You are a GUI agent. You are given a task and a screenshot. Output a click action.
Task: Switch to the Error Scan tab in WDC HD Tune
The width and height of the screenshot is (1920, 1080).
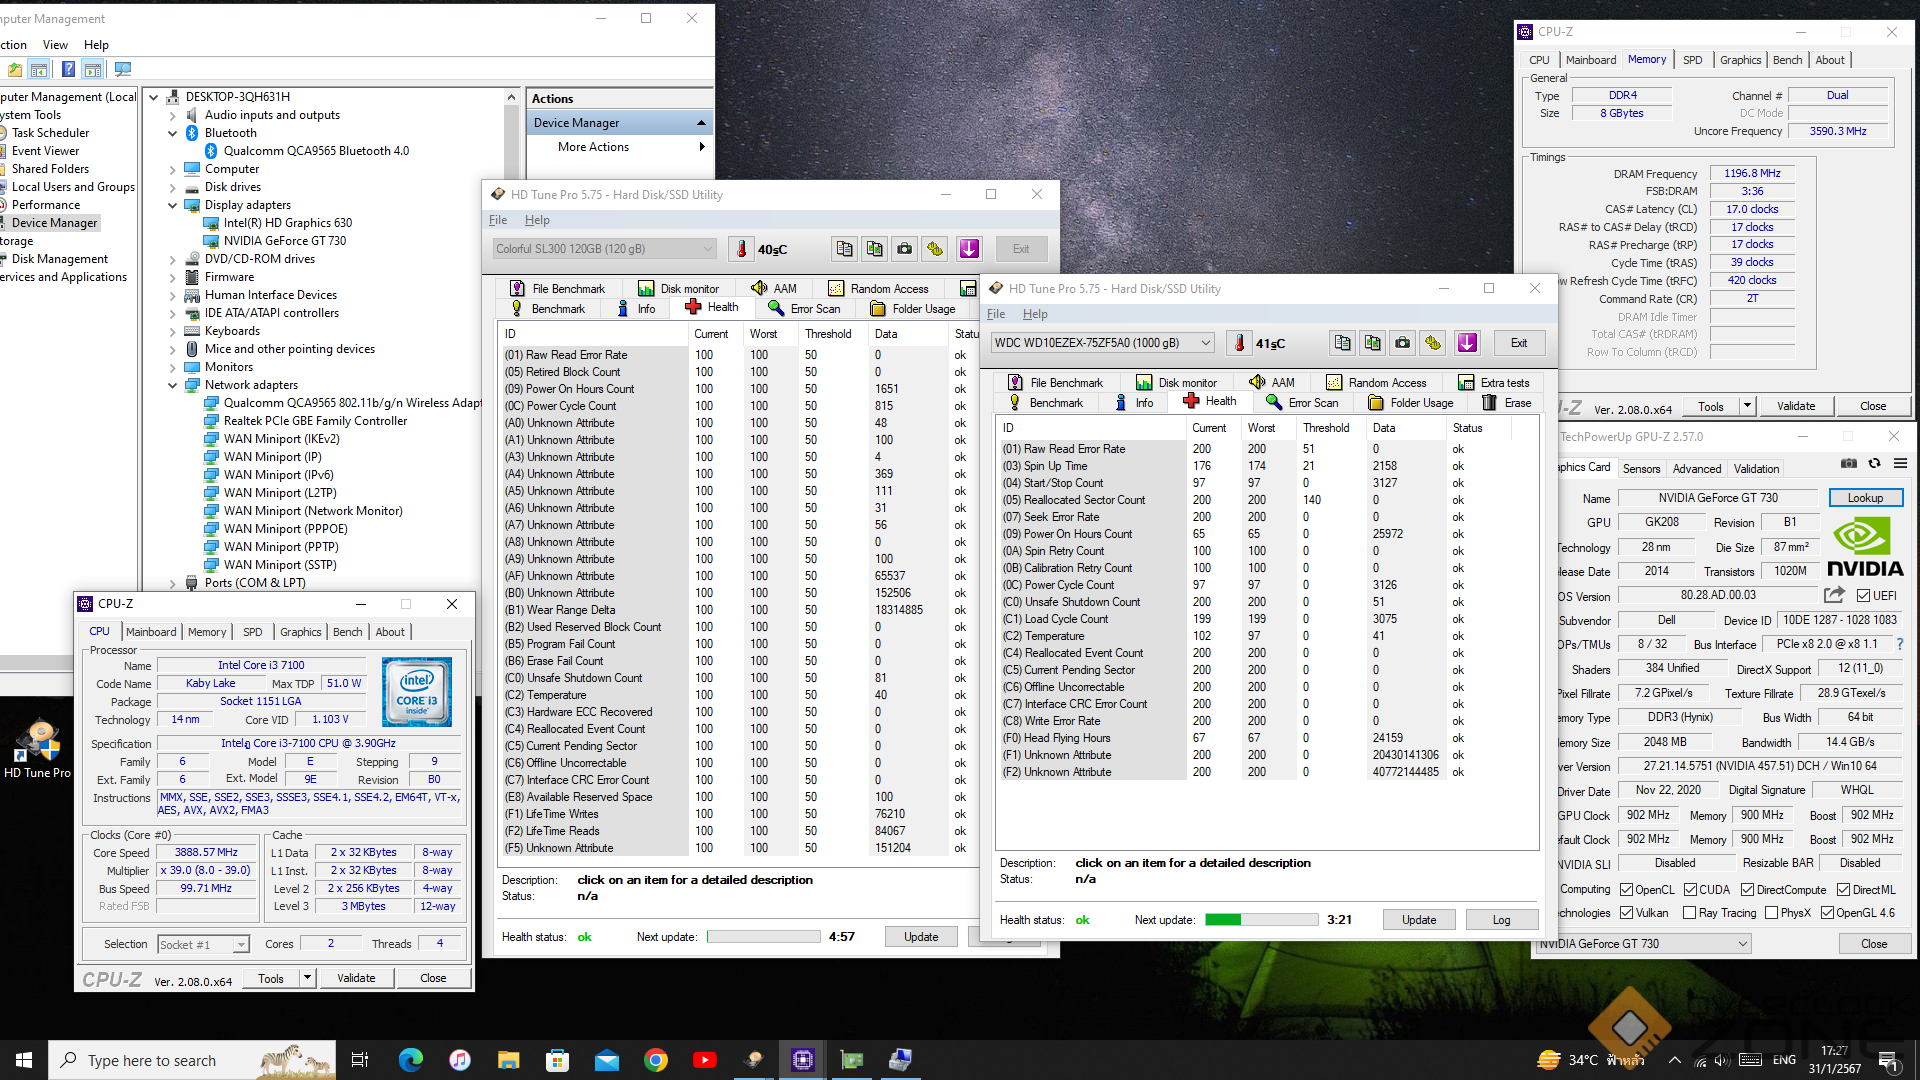(x=1303, y=403)
